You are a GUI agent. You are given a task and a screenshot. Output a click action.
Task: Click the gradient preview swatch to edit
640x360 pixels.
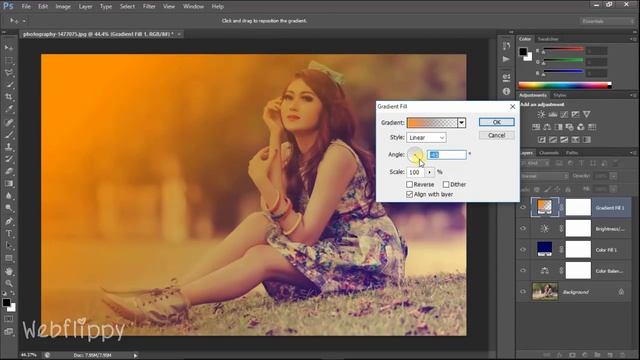[x=432, y=123]
